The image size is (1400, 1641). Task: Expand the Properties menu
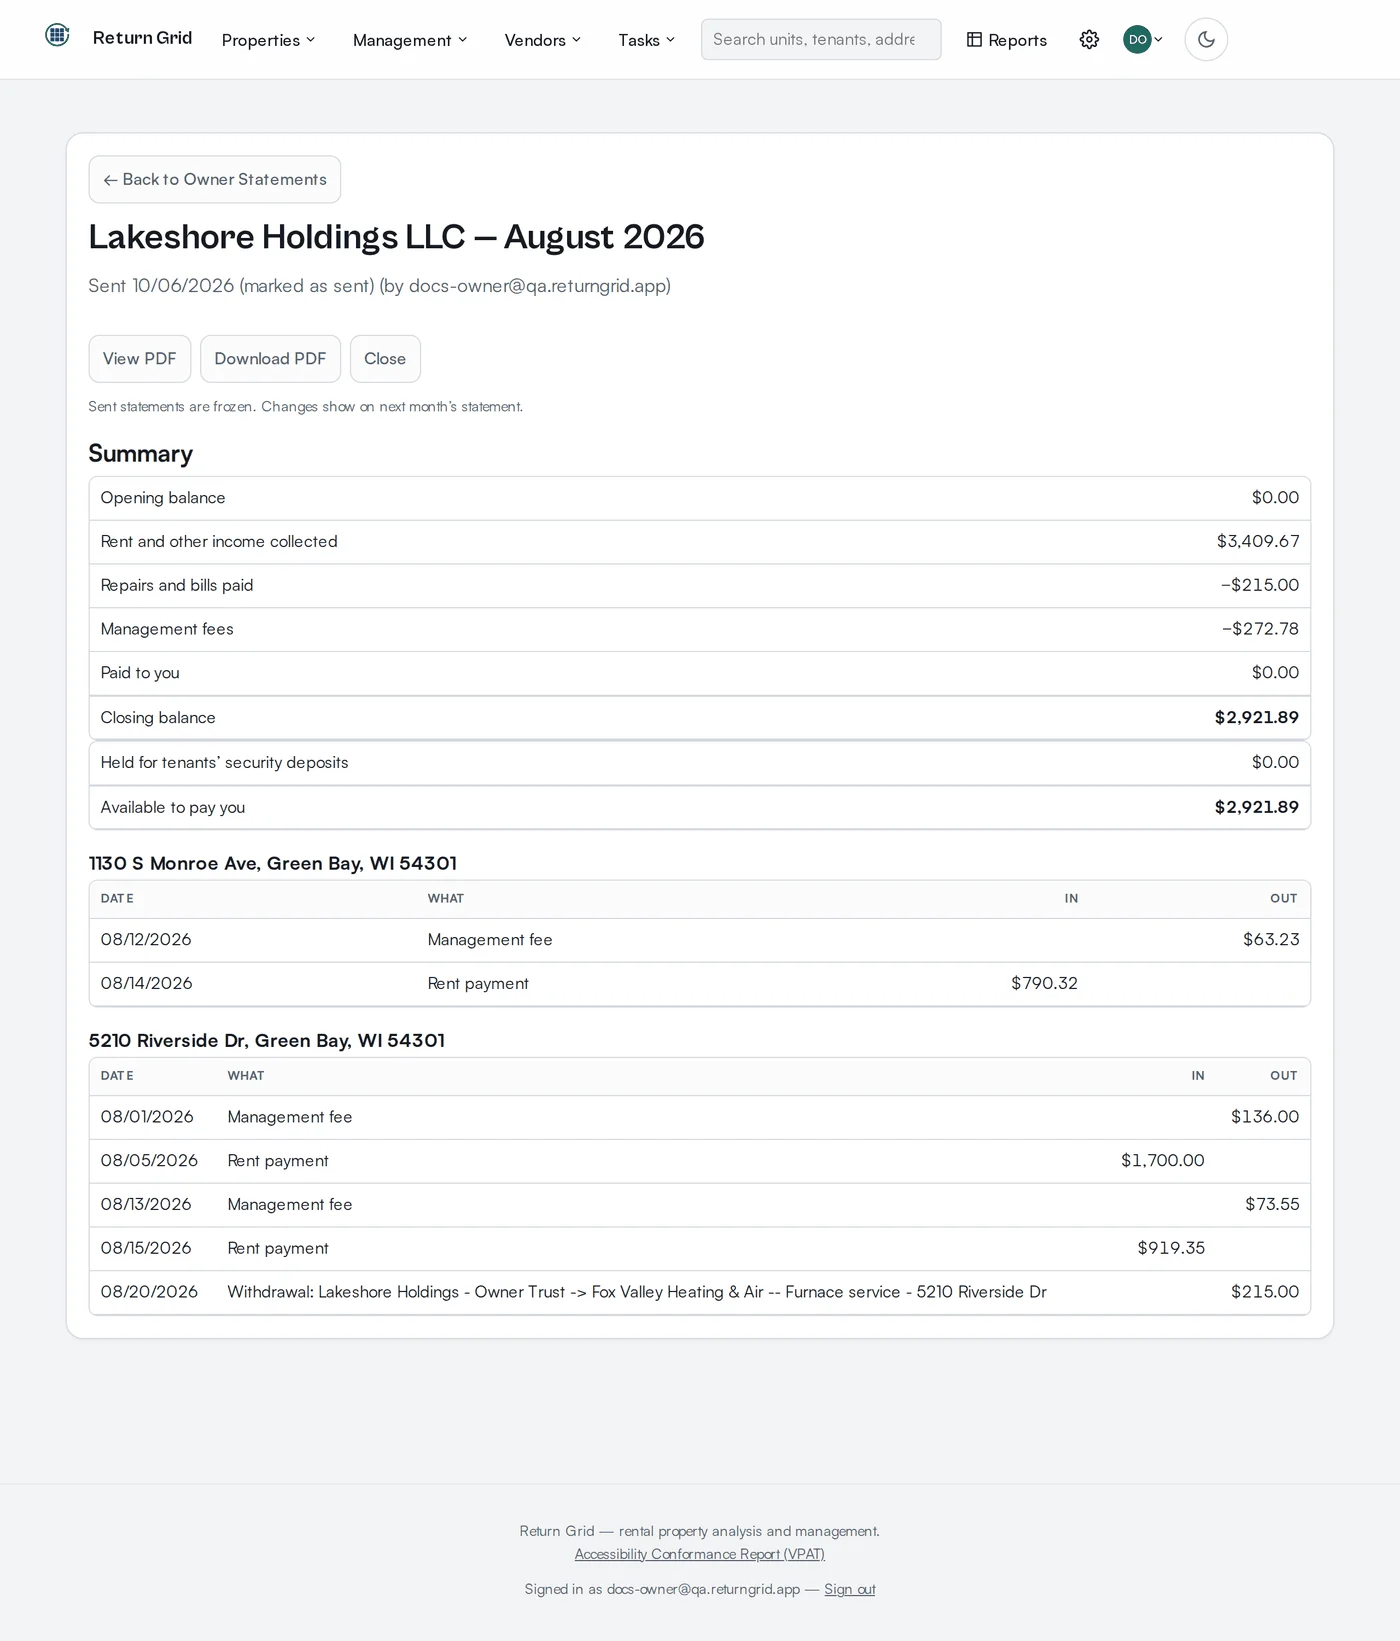tap(268, 40)
